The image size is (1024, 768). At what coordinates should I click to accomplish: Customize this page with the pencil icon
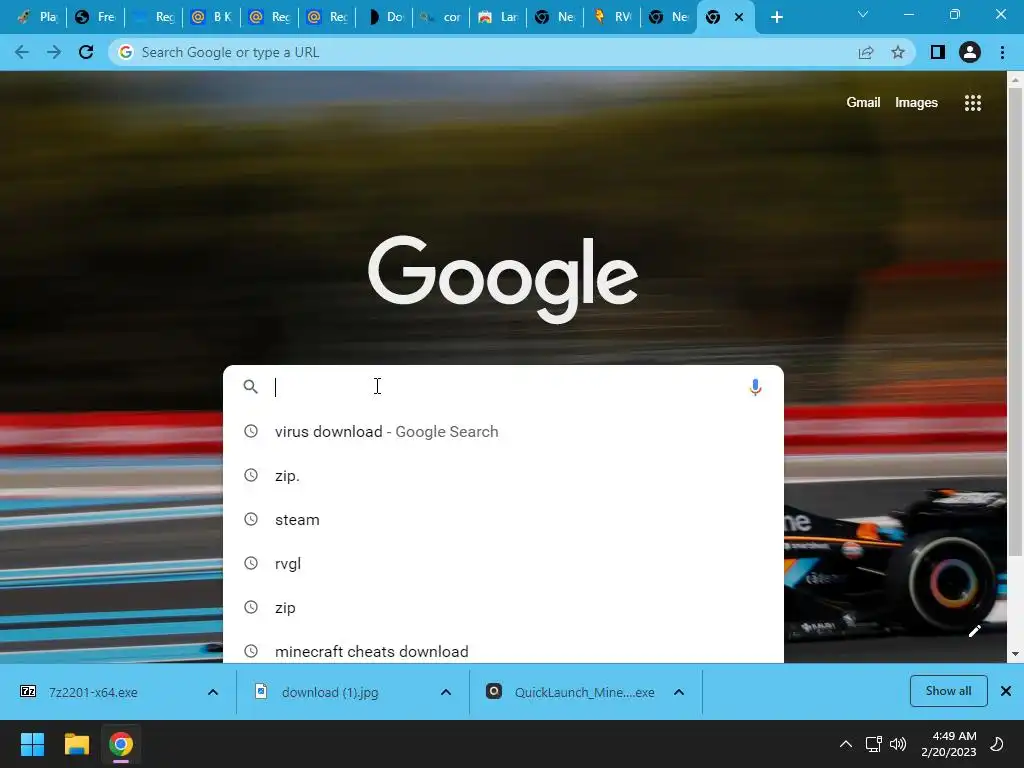[974, 631]
